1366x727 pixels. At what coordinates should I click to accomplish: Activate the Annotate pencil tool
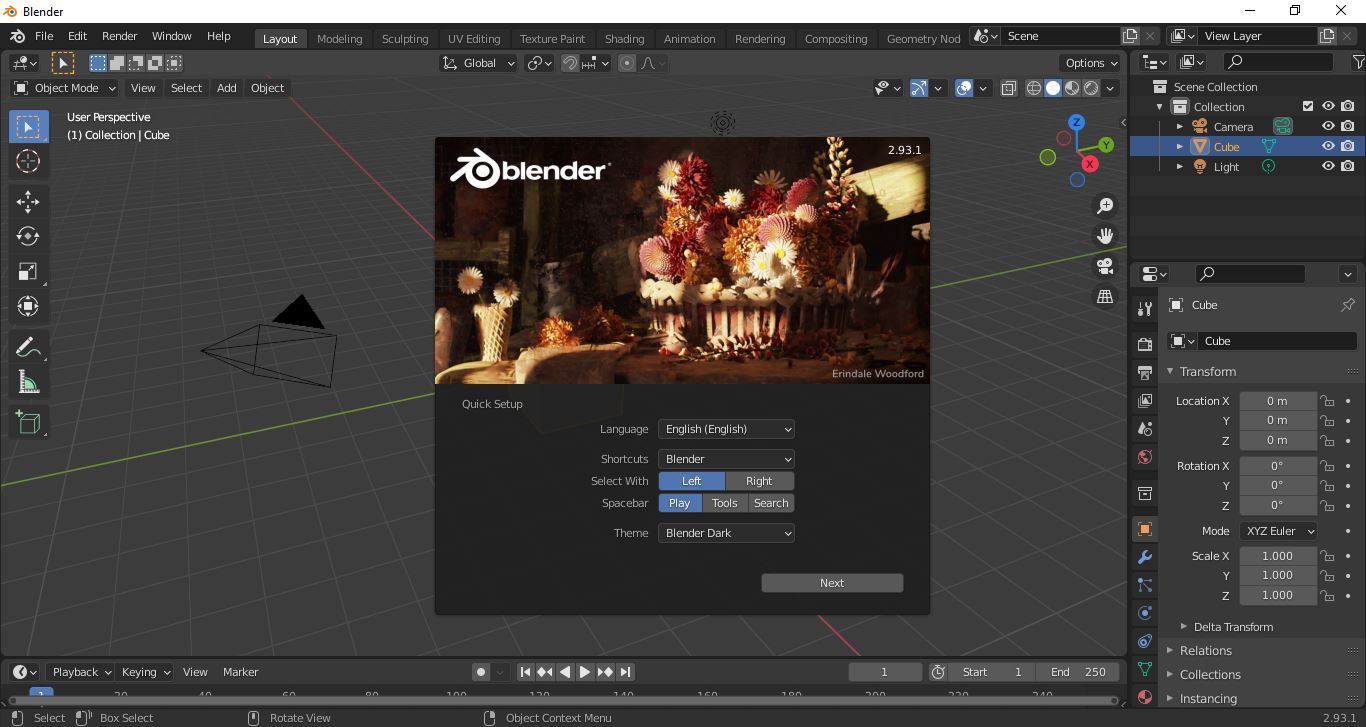coord(28,347)
